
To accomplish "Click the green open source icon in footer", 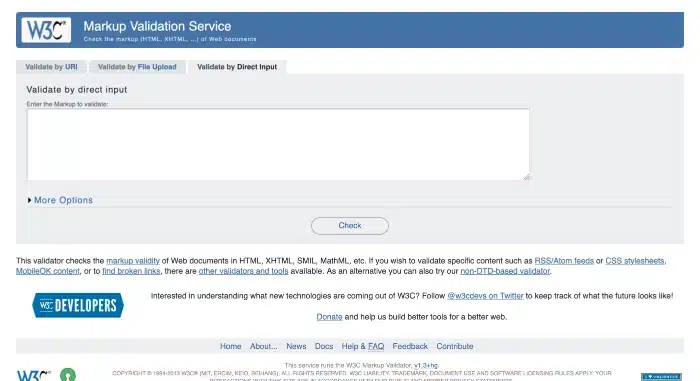I will coord(68,375).
